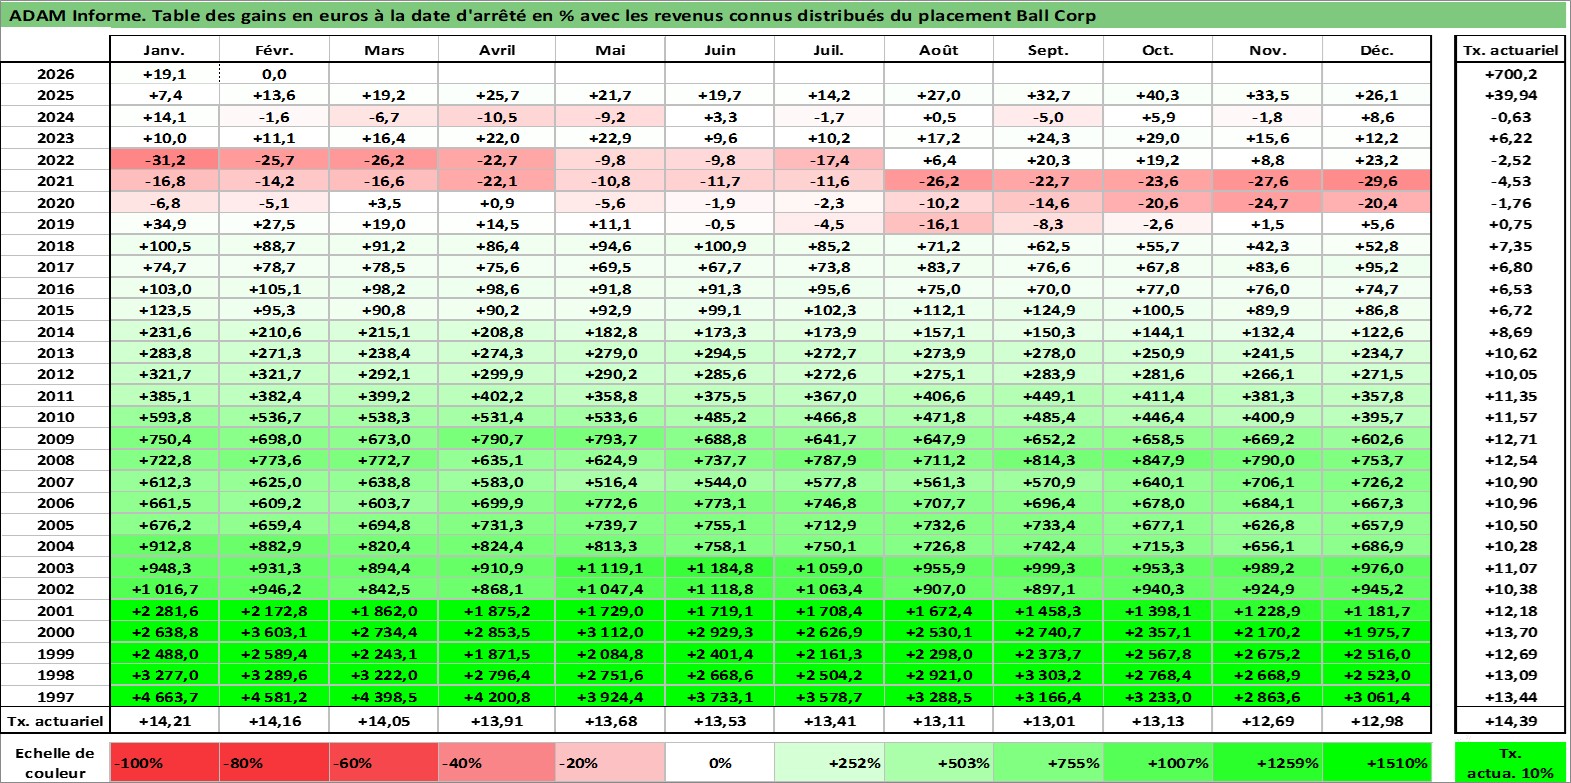Select the +39,94 actuarial rate for 2025
1571x783 pixels.
(x=1510, y=95)
